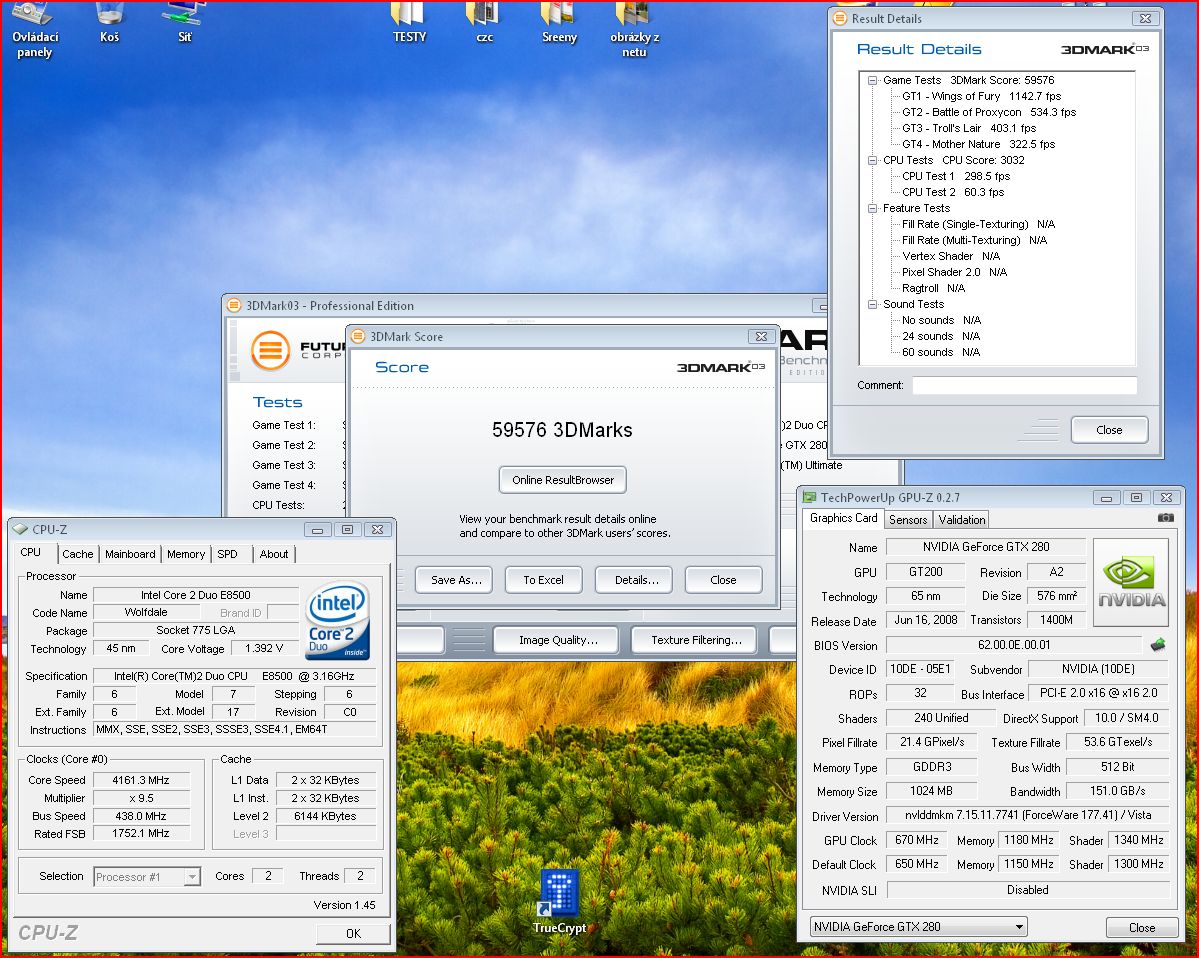Click the GPU-Z screenshot camera icon
This screenshot has height=958, width=1199.
(1165, 518)
